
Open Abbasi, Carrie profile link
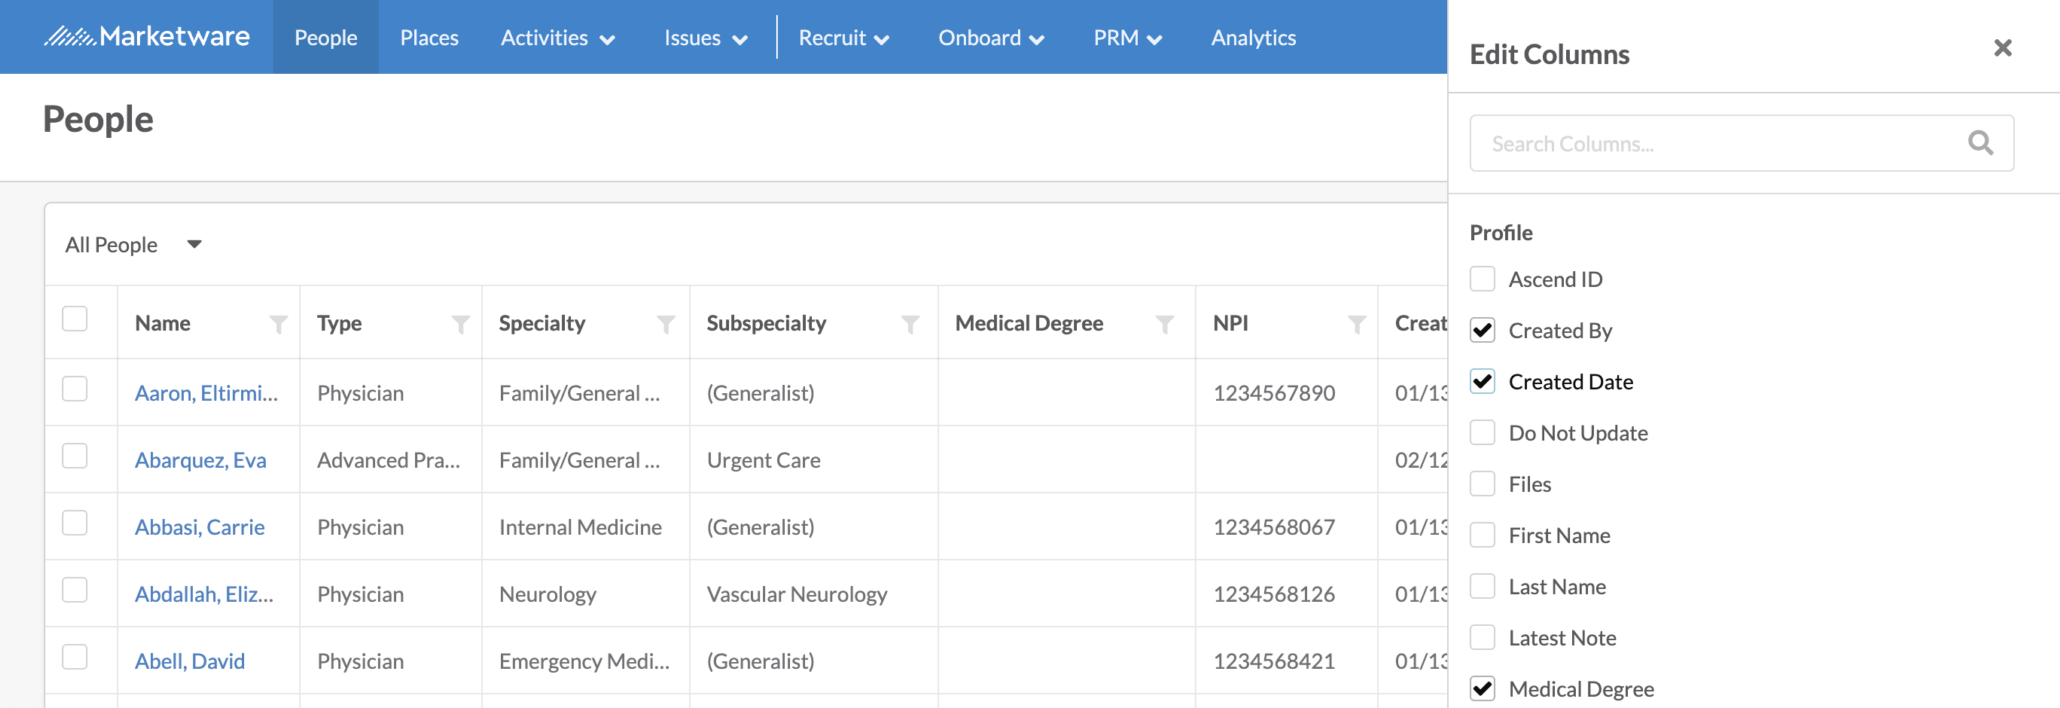(x=199, y=527)
